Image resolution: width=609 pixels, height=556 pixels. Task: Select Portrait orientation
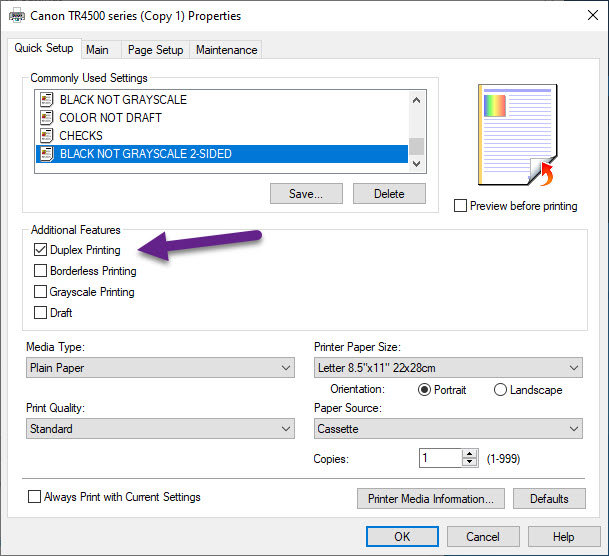pyautogui.click(x=424, y=389)
